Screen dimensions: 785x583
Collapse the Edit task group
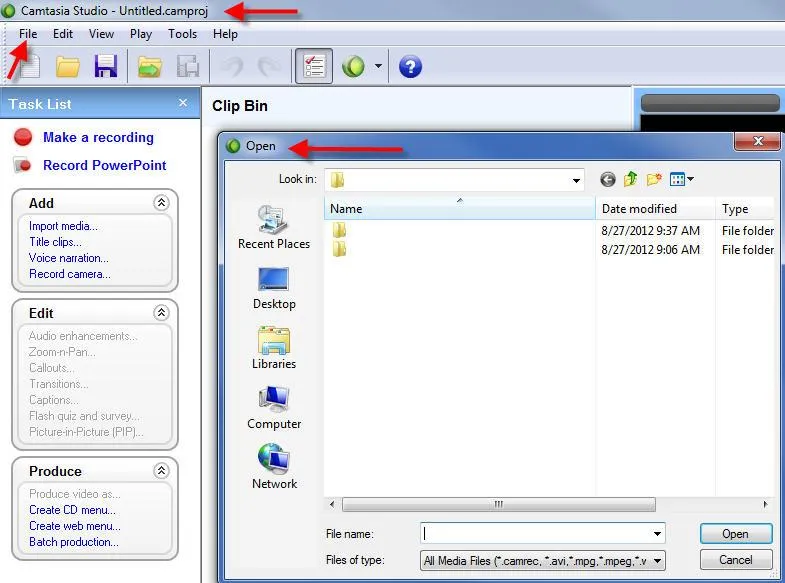point(161,313)
